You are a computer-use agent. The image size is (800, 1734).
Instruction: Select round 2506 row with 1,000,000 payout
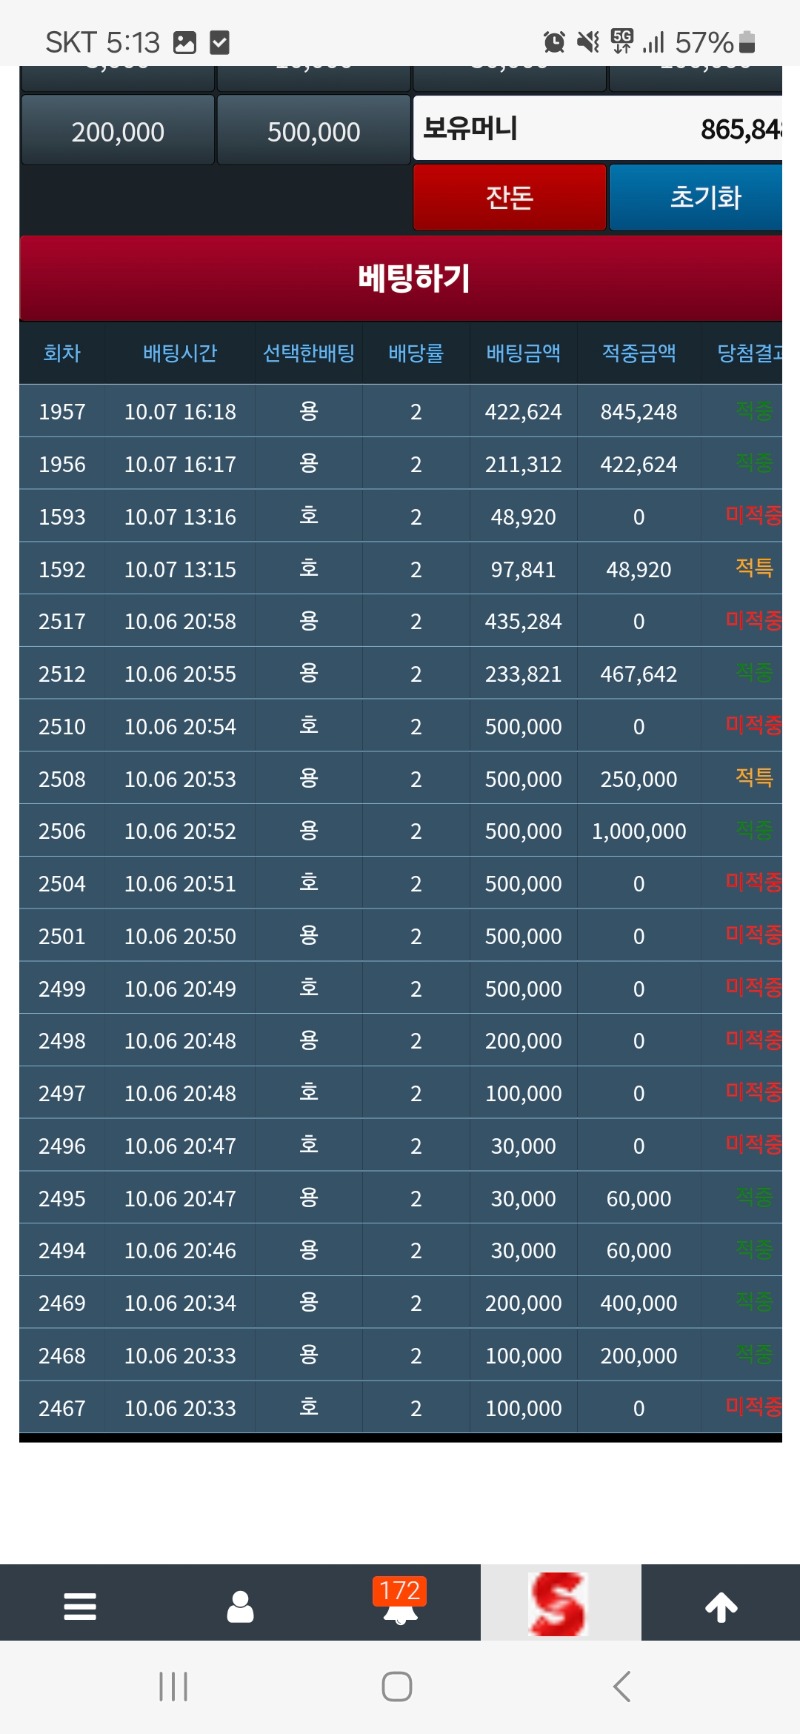[400, 831]
